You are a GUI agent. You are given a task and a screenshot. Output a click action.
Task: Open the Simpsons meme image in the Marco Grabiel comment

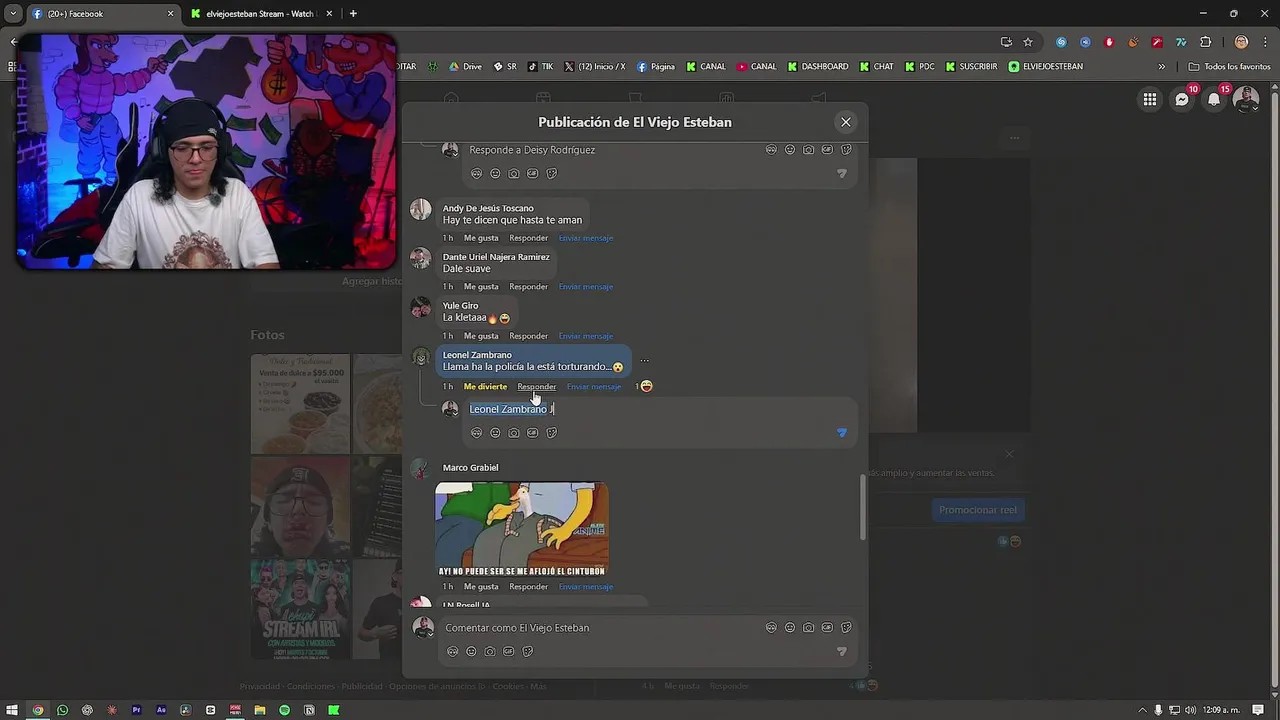click(x=521, y=529)
